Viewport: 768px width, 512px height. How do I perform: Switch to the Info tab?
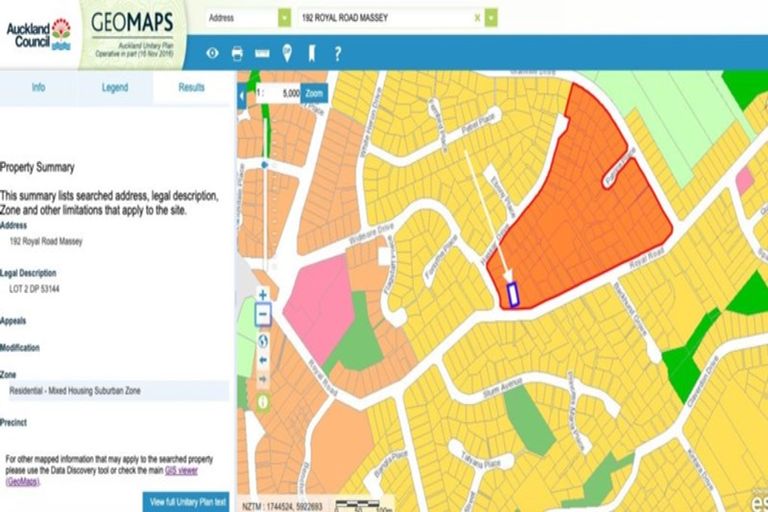38,88
